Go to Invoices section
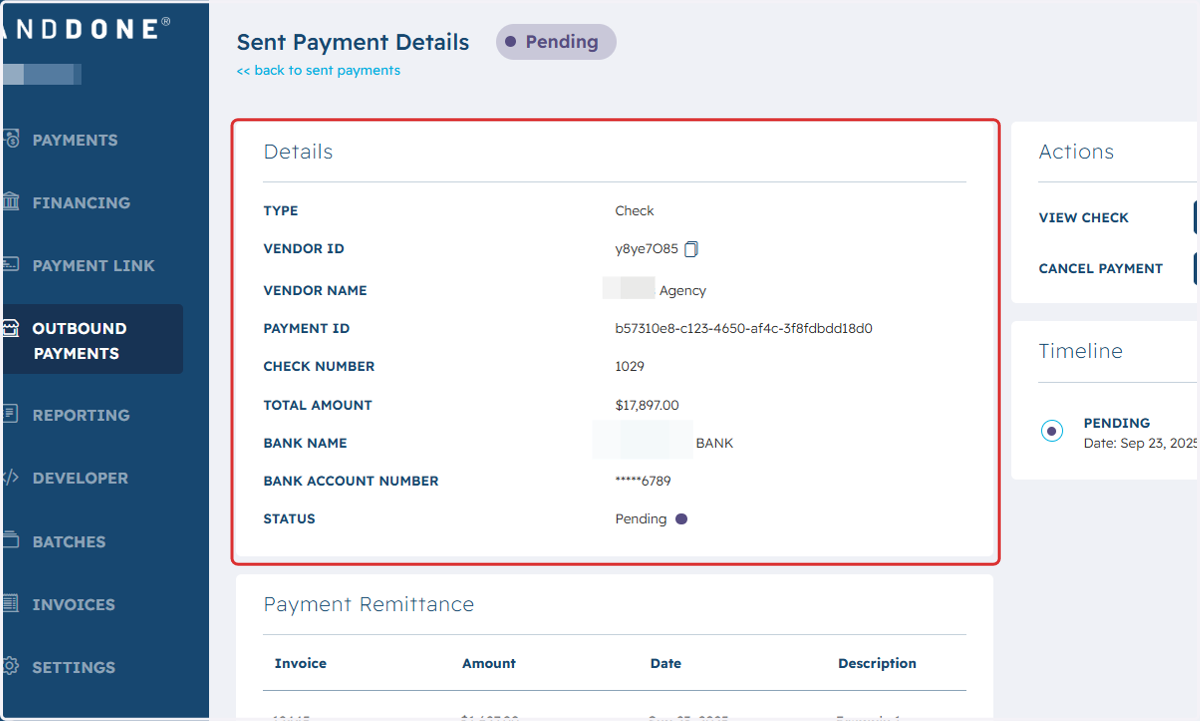This screenshot has height=721, width=1200. [x=73, y=605]
